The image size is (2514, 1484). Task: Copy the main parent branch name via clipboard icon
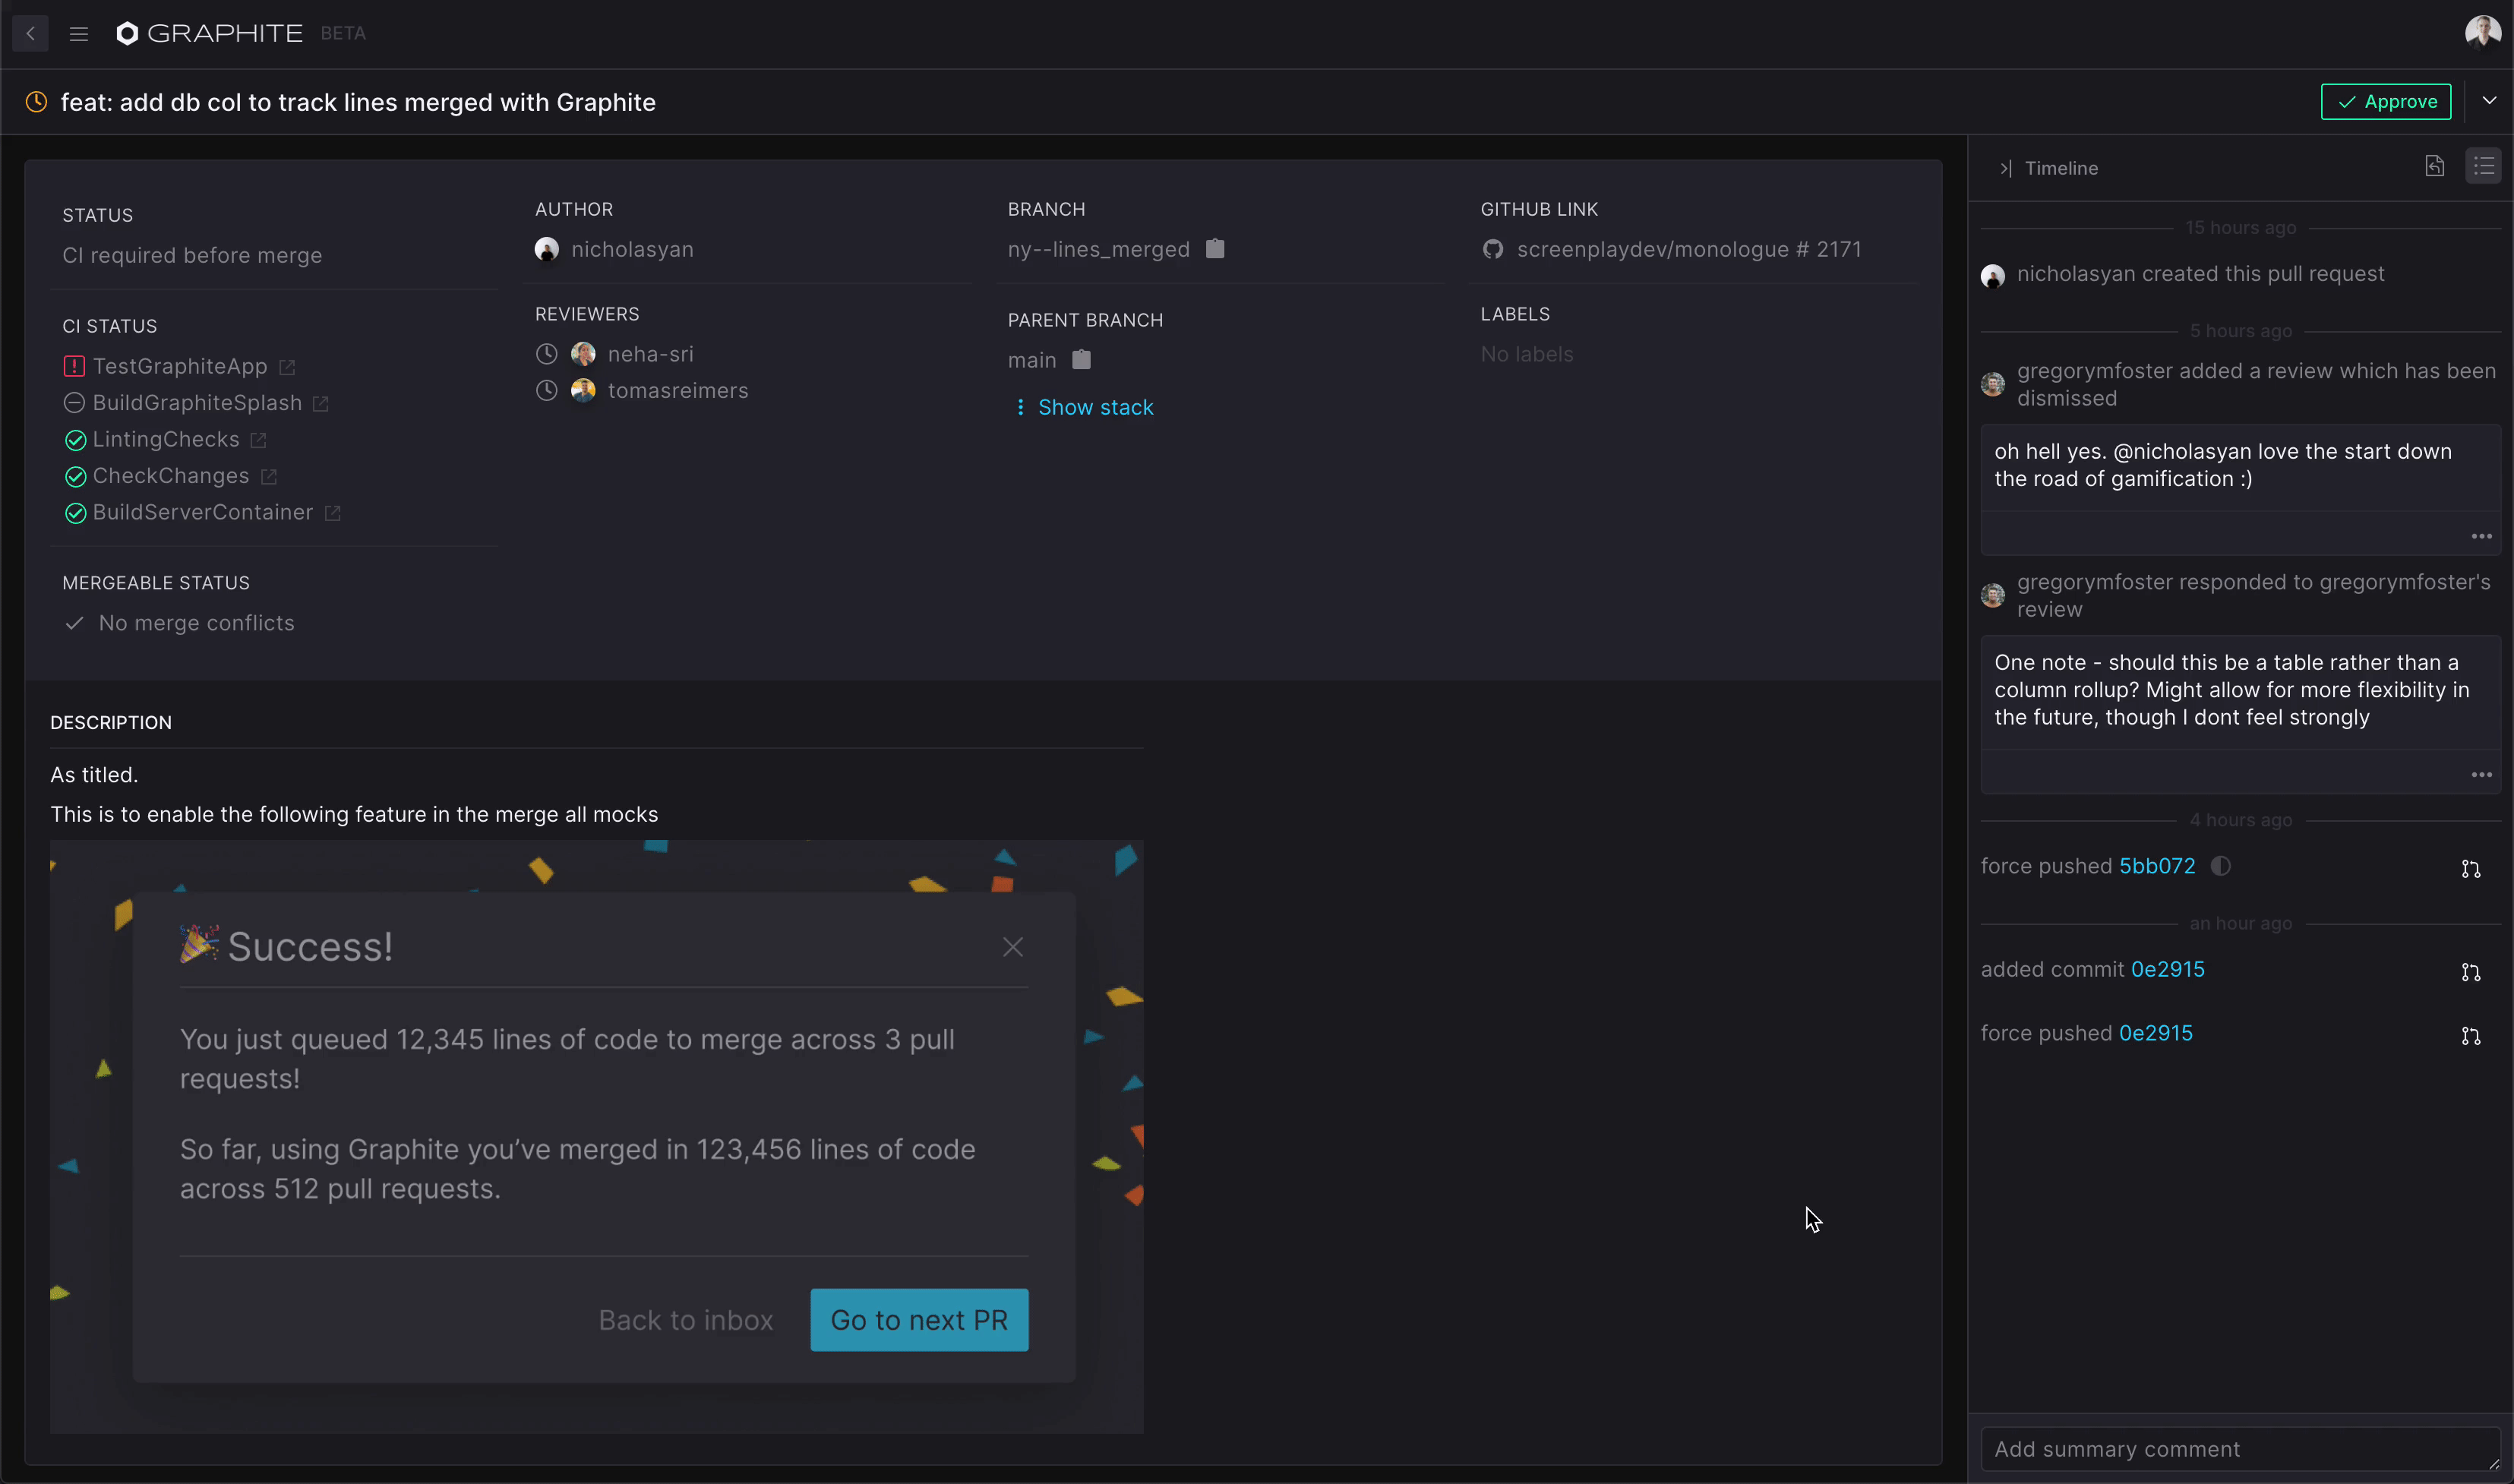coord(1081,360)
